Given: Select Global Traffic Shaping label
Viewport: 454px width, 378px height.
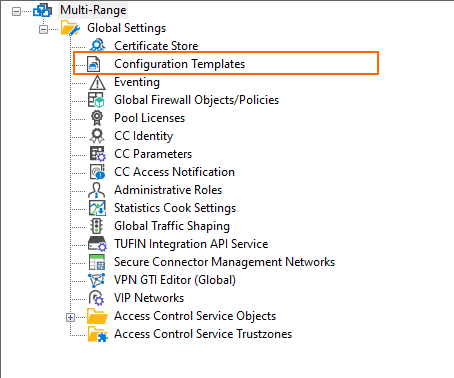Looking at the screenshot, I should [x=172, y=226].
